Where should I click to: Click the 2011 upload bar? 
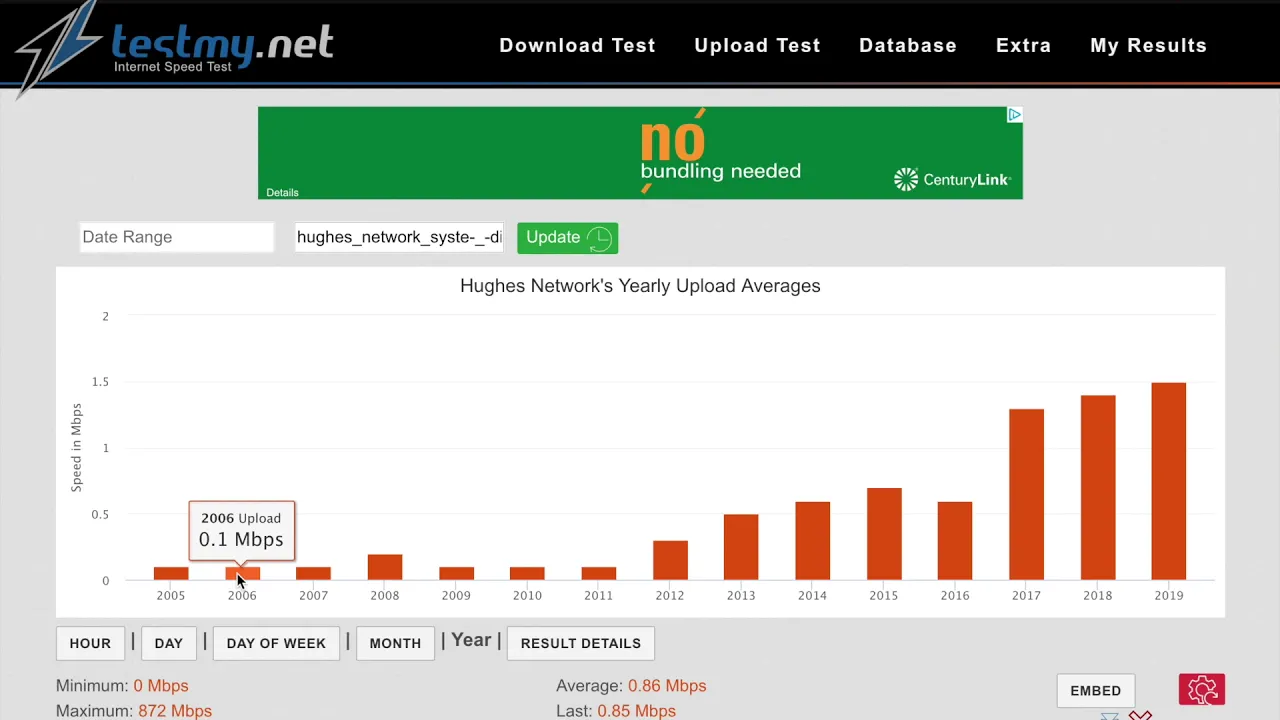(x=599, y=573)
